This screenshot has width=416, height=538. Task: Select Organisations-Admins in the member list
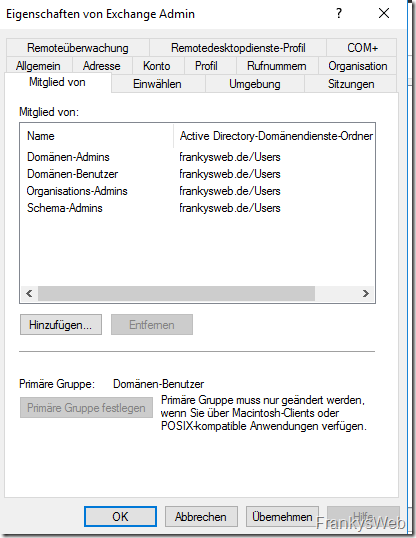(77, 191)
